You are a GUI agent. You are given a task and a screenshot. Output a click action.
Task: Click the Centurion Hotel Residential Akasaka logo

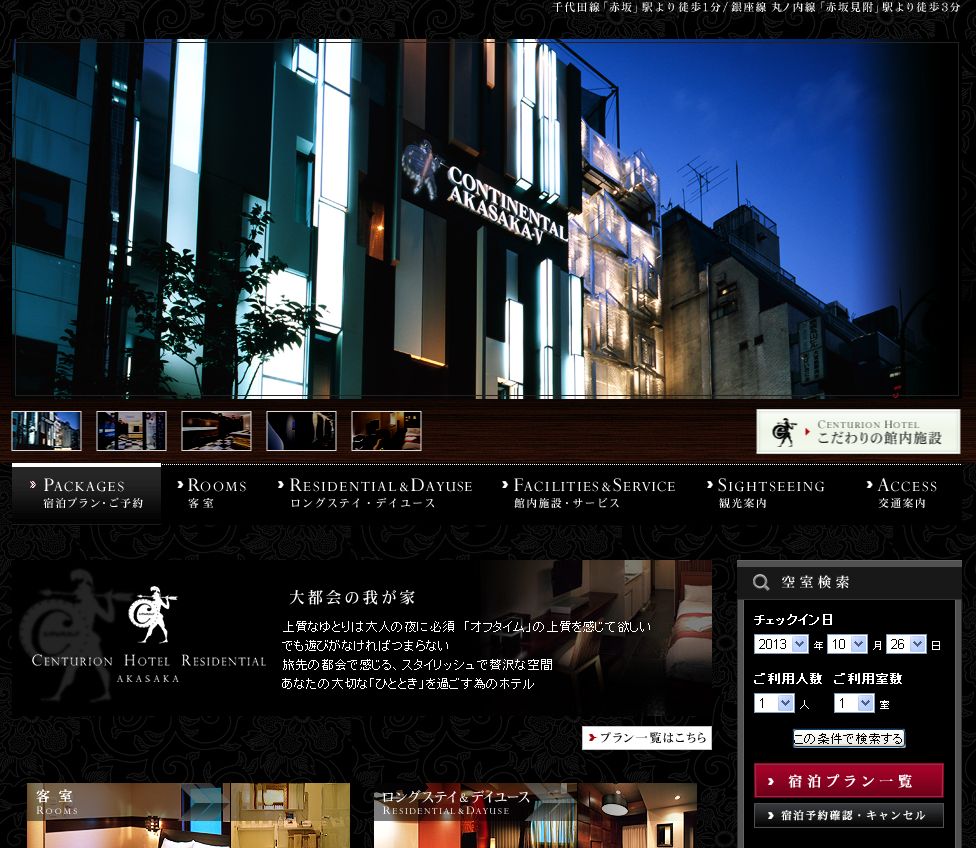[x=149, y=635]
